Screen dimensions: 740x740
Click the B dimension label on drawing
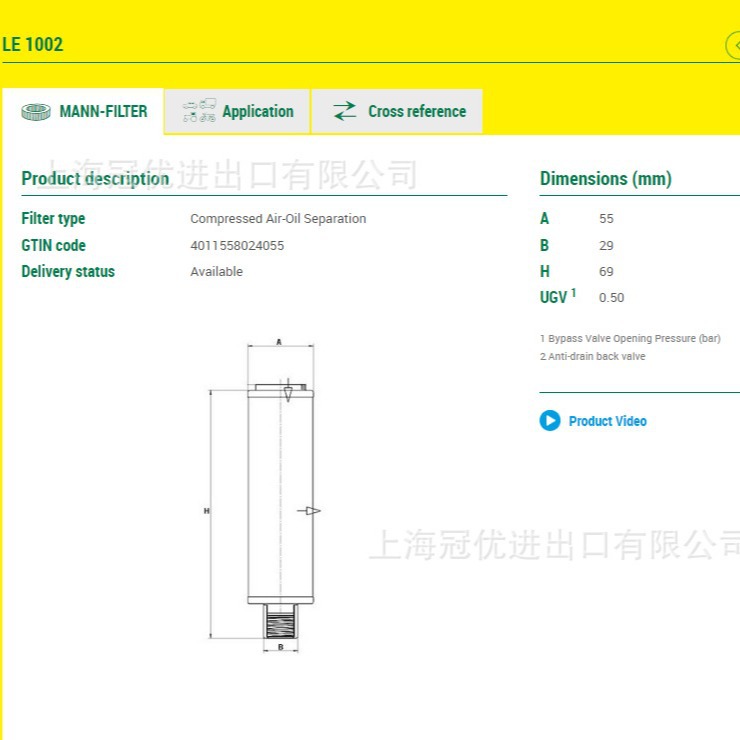point(281,647)
